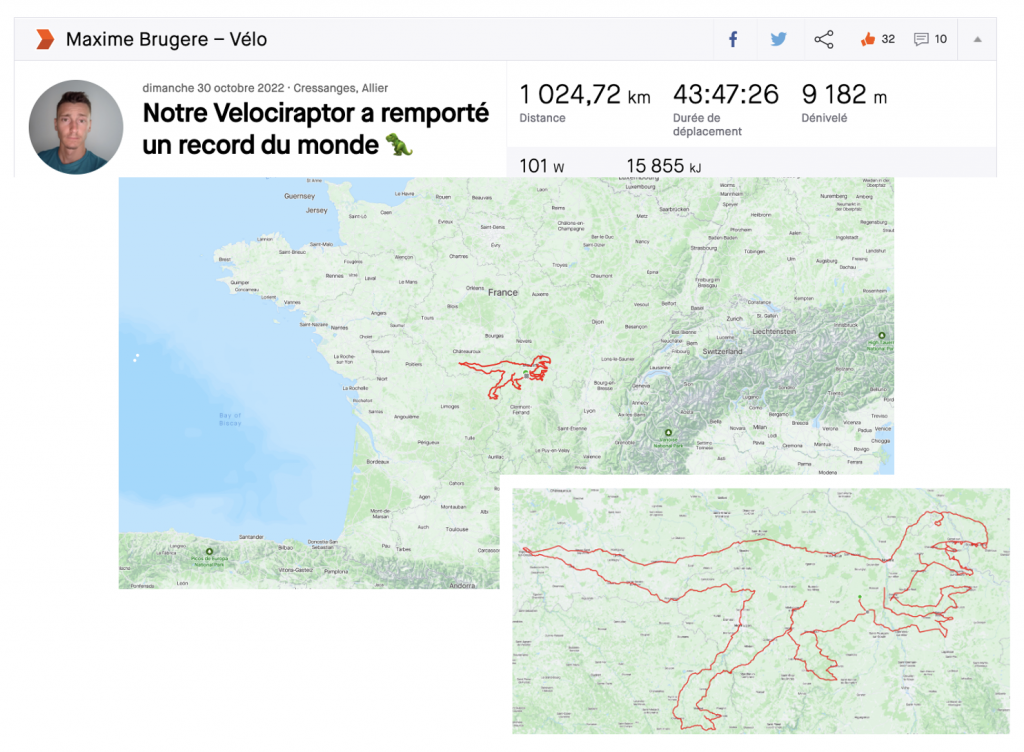
Task: Click the France label on the map
Action: [502, 292]
